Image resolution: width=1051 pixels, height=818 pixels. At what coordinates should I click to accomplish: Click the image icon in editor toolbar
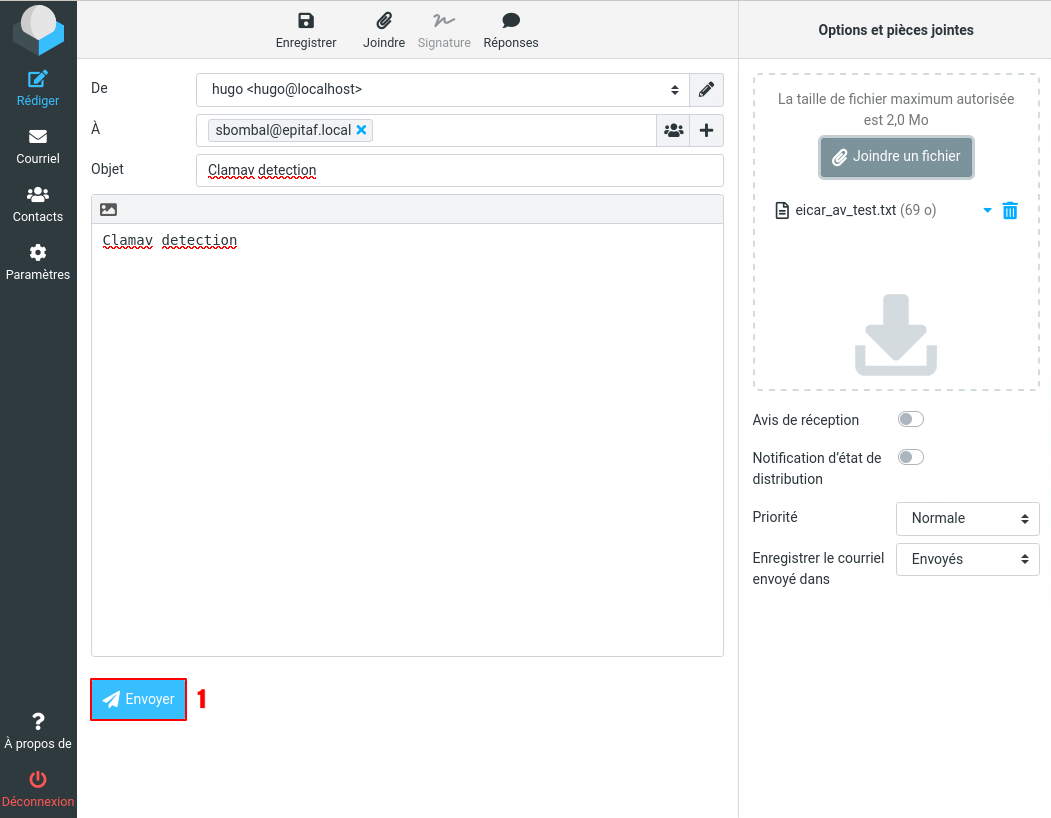pyautogui.click(x=109, y=210)
